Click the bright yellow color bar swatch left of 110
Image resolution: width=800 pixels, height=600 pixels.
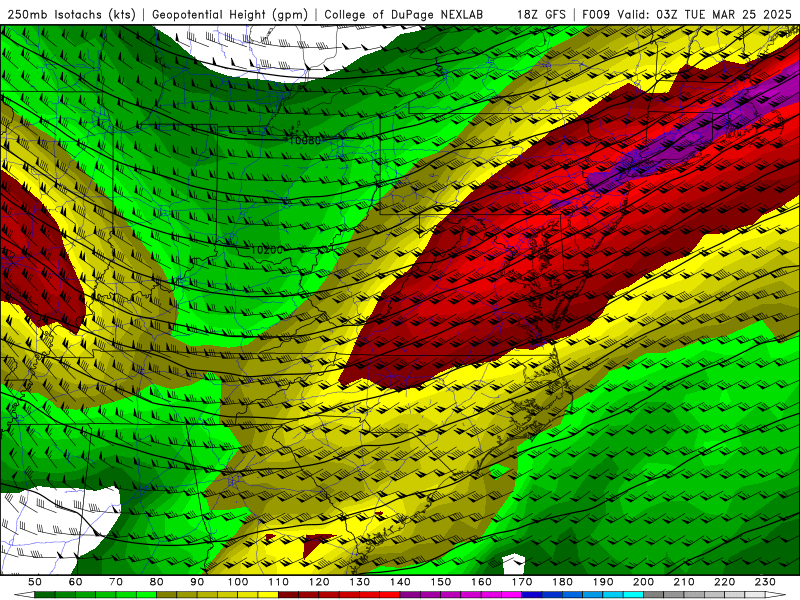click(x=268, y=595)
